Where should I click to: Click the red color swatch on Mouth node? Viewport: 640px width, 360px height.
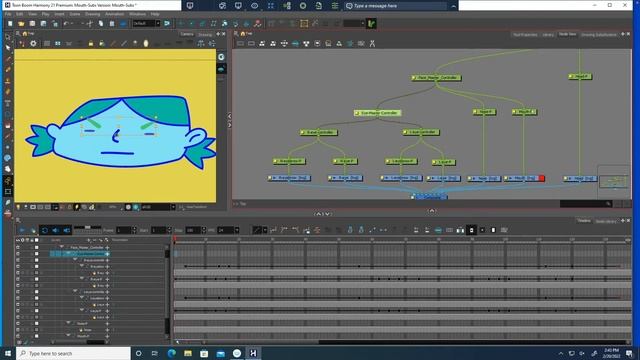542,178
